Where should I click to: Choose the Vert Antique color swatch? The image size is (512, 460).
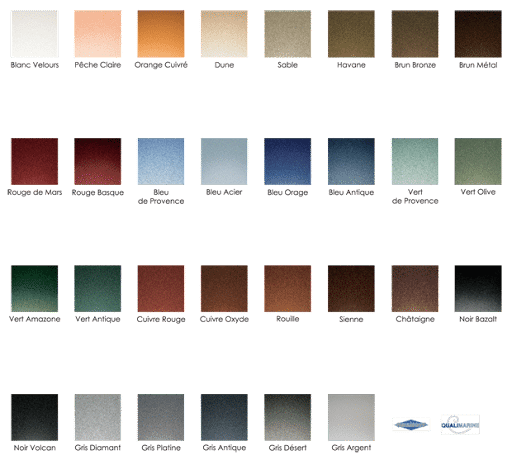[98, 289]
